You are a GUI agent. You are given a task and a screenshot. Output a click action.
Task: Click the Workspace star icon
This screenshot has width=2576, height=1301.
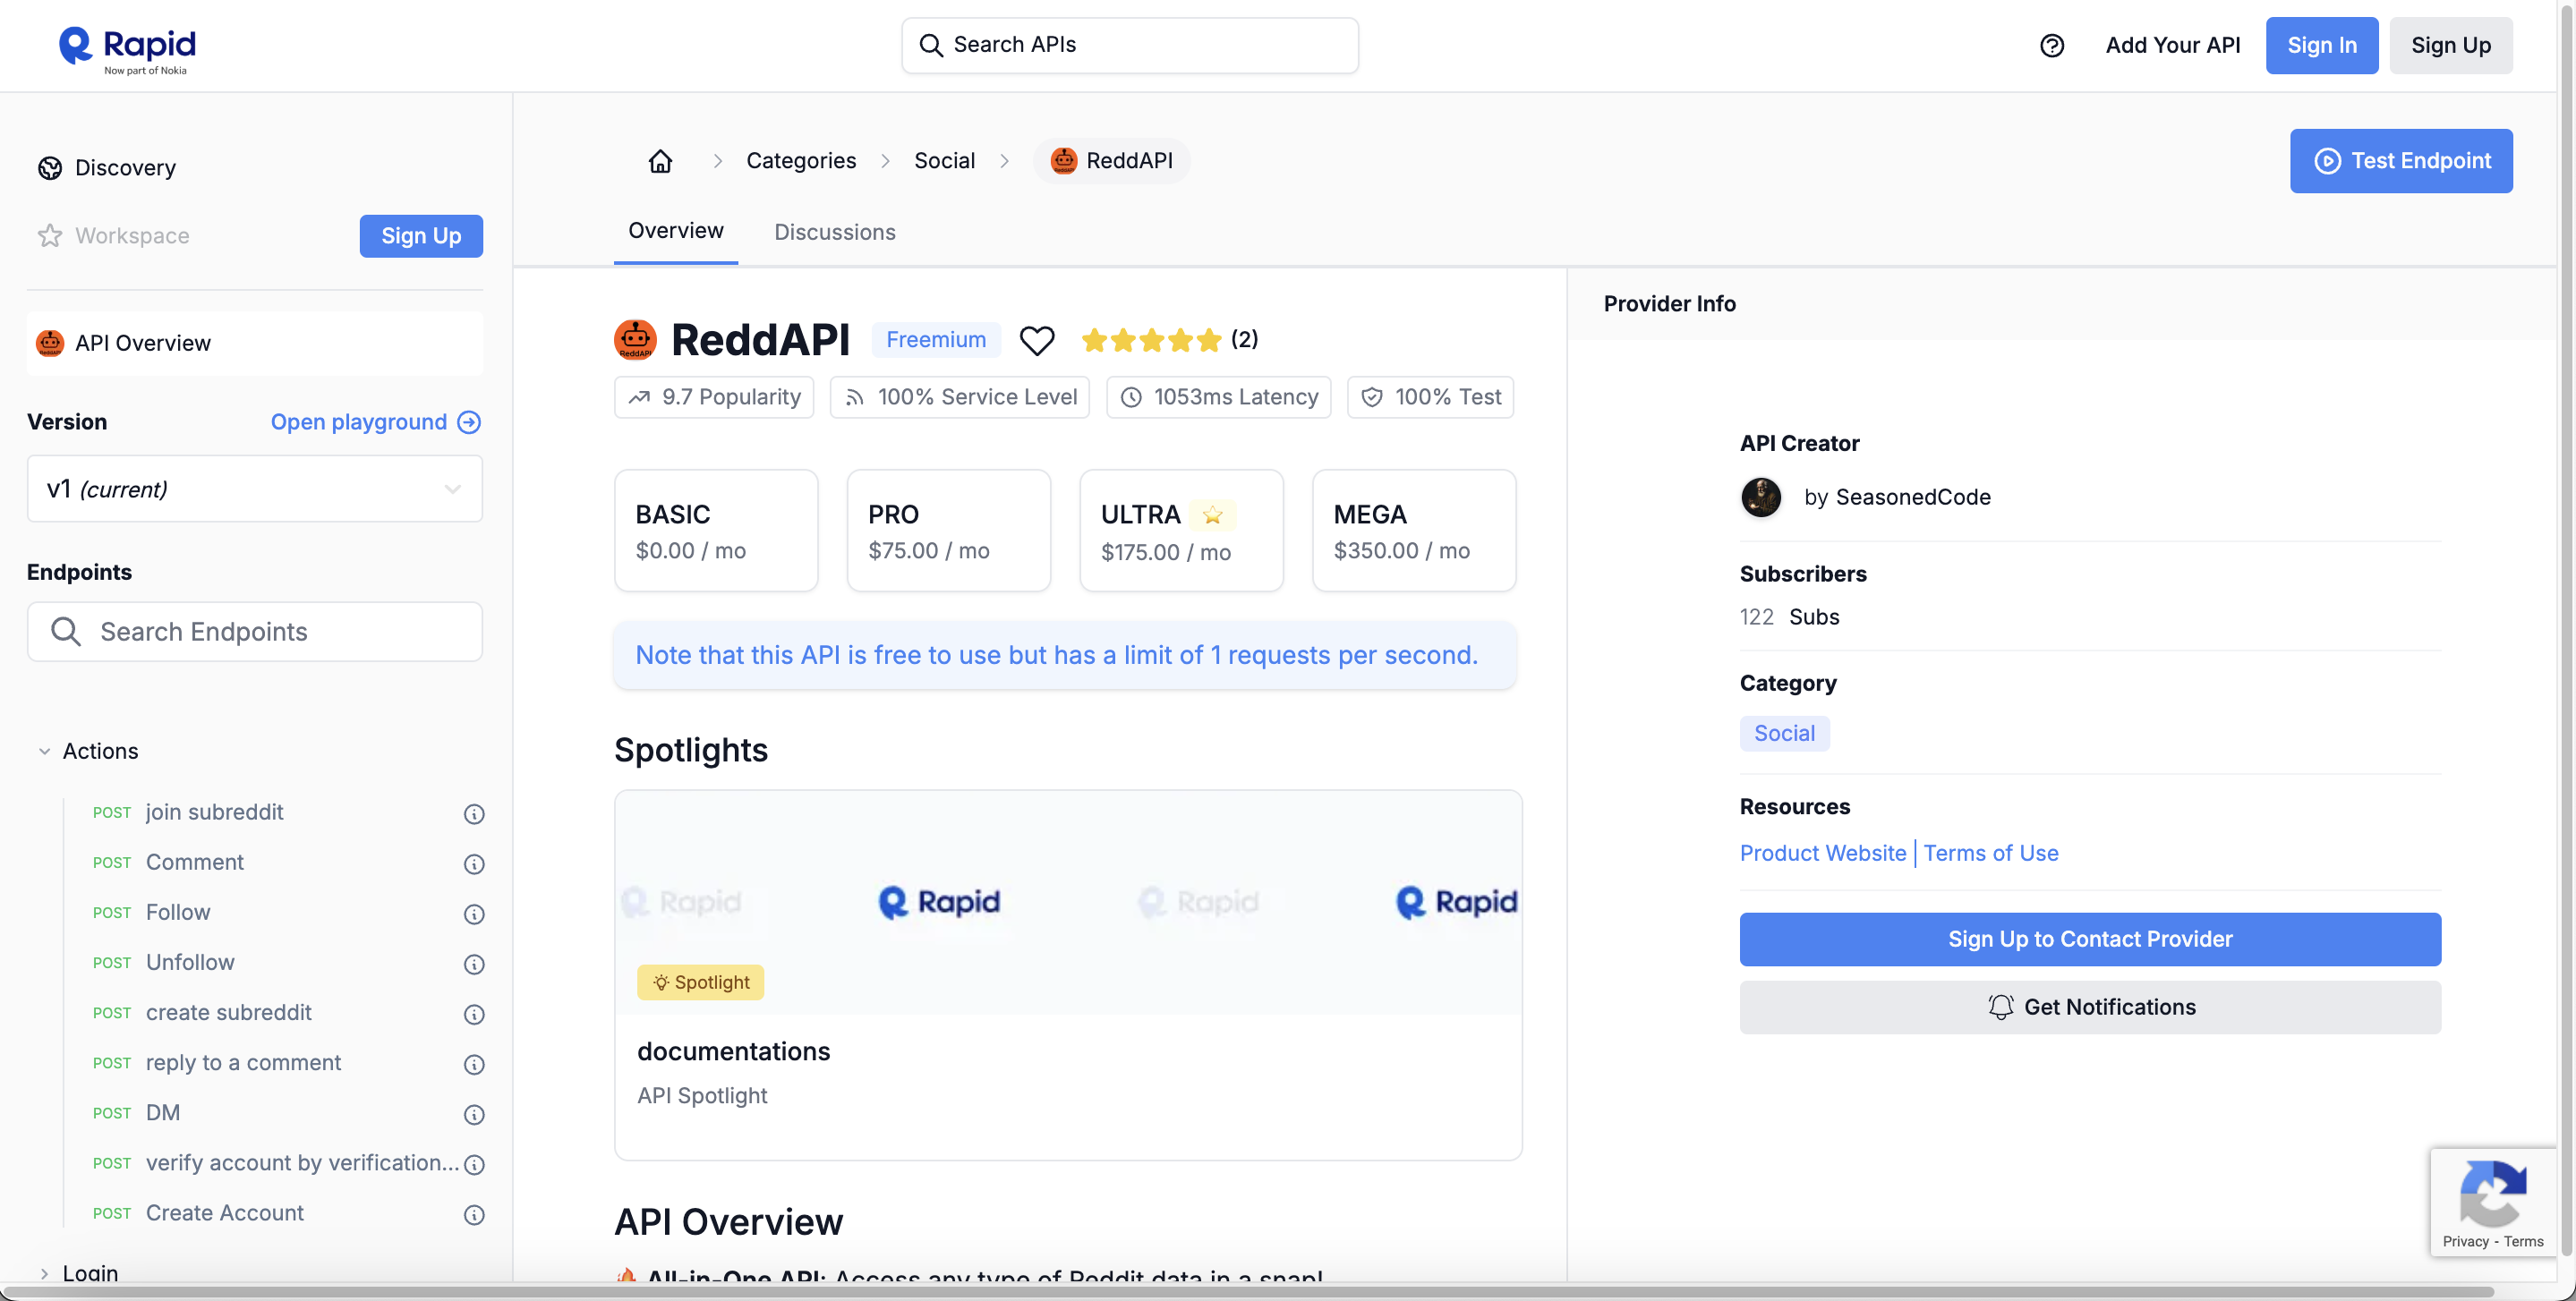click(x=50, y=236)
